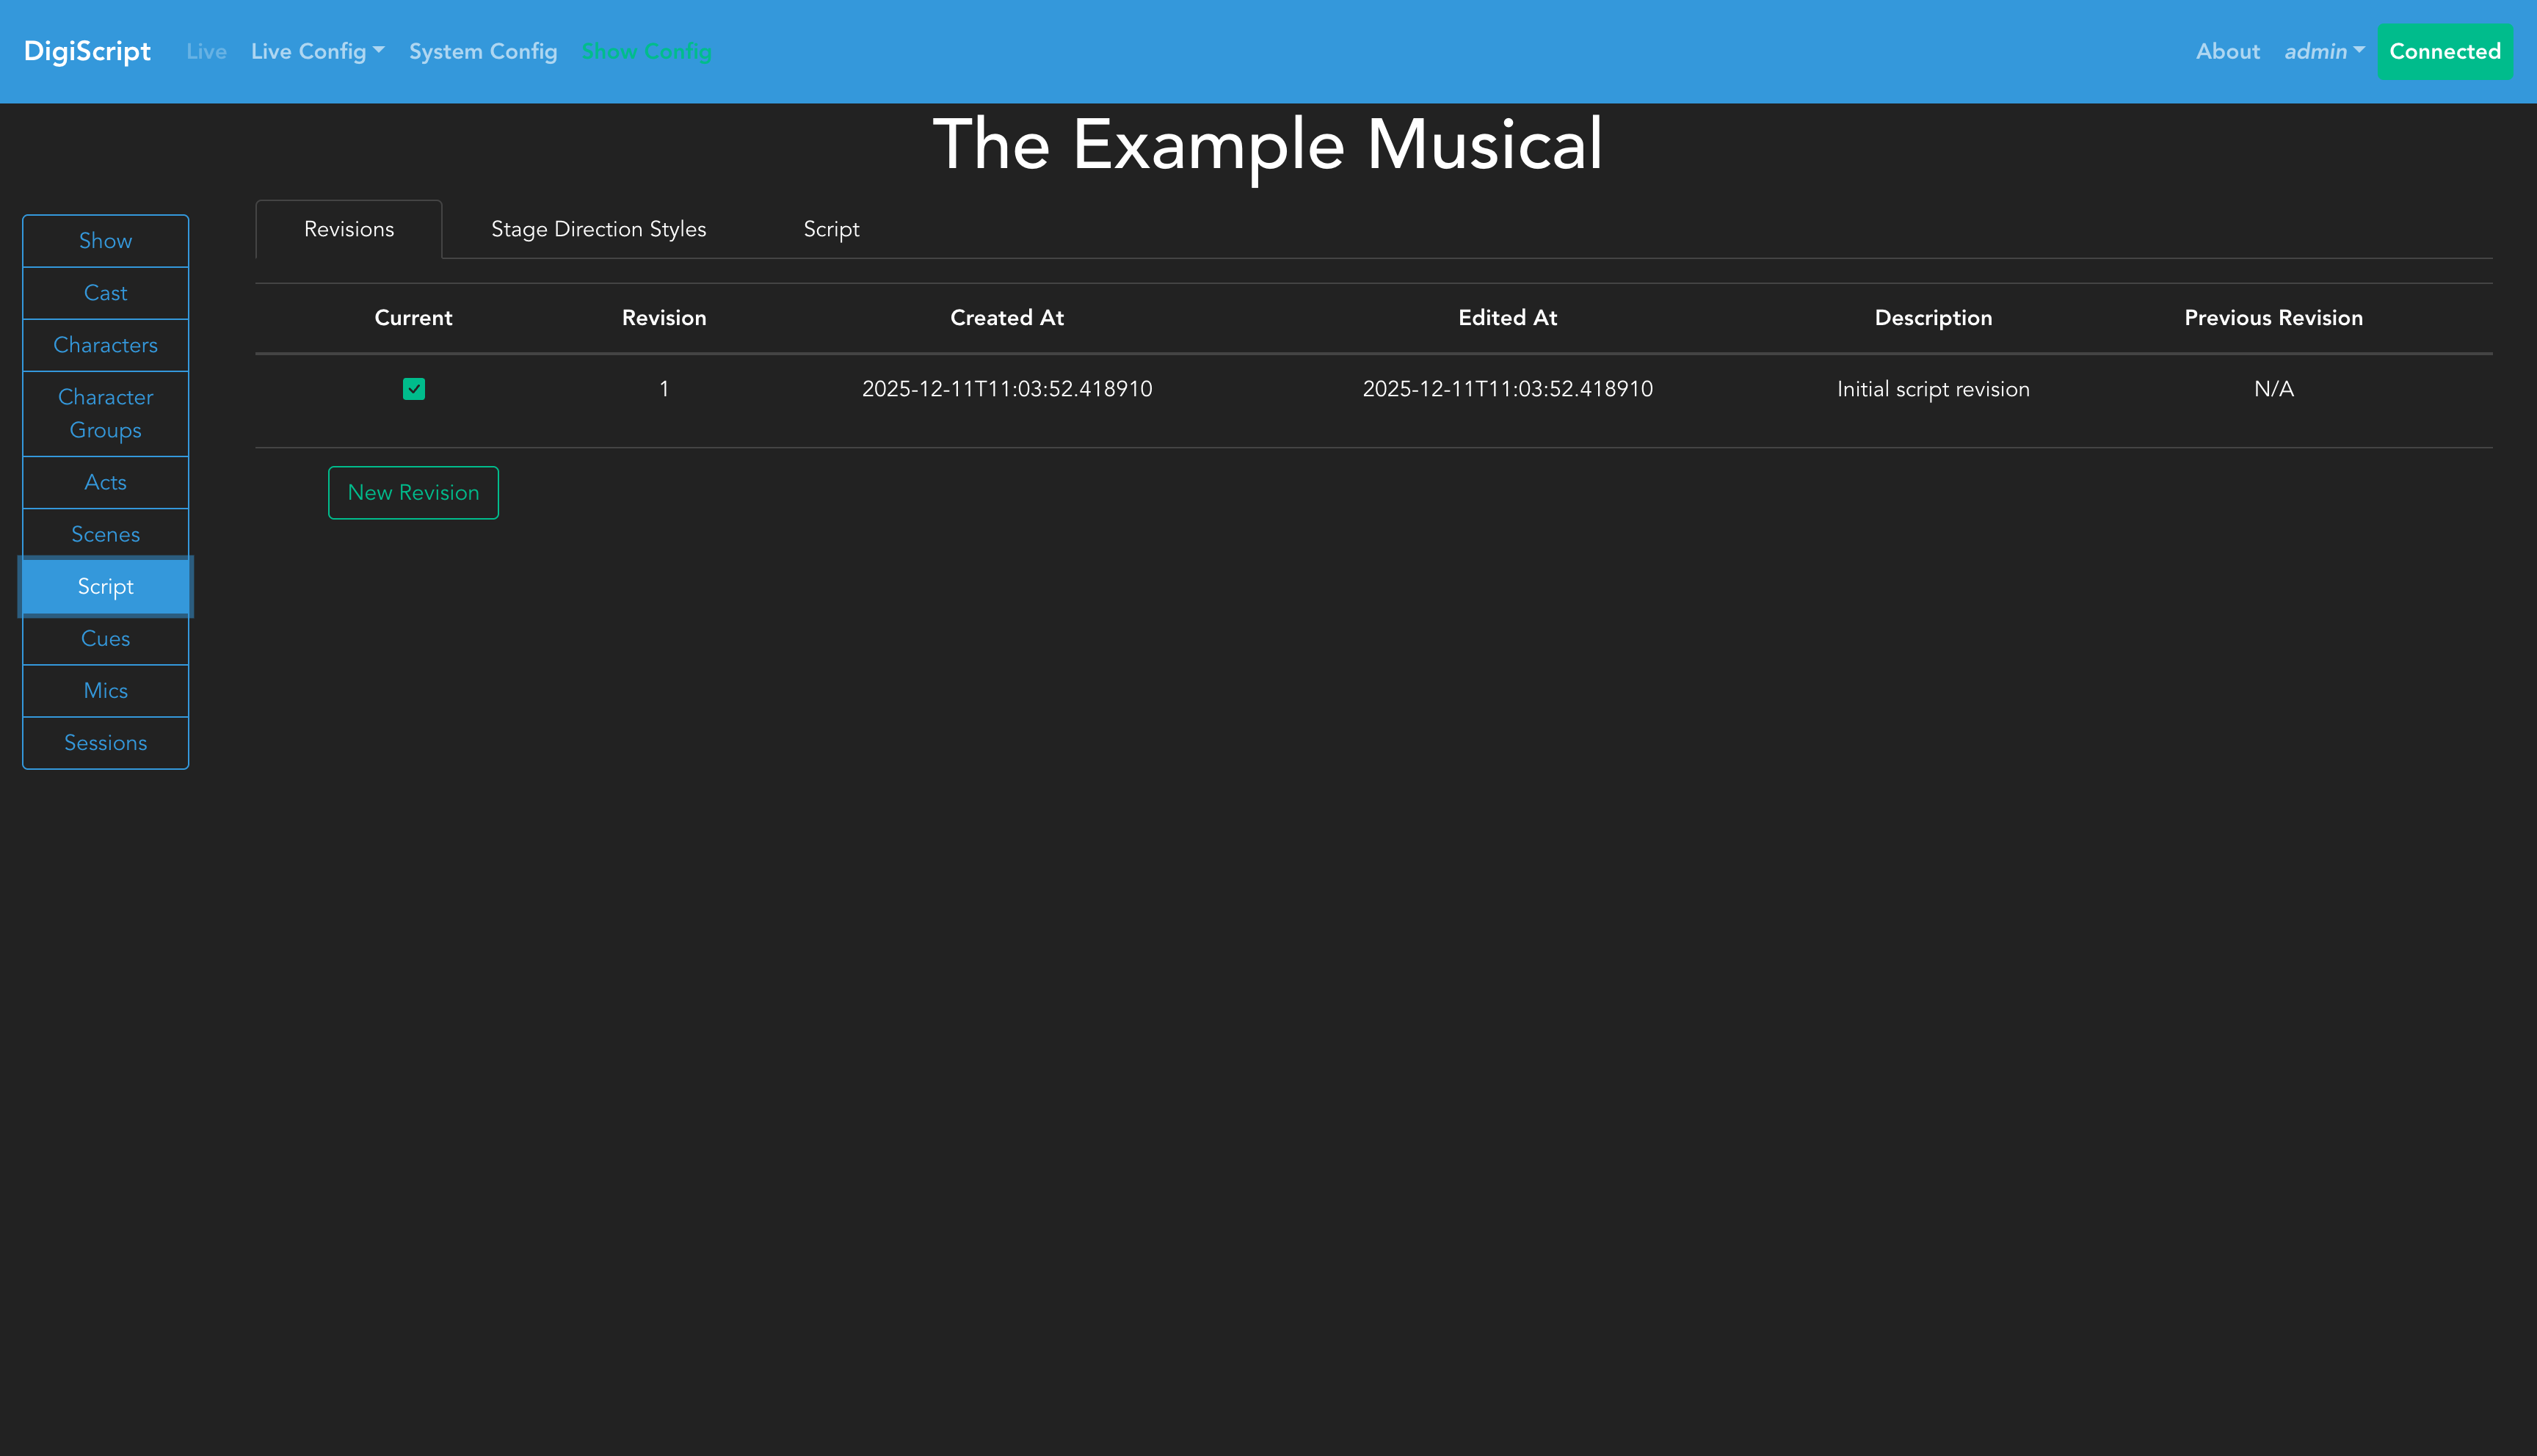This screenshot has height=1456, width=2537.
Task: Open the Cast sidebar section
Action: pyautogui.click(x=105, y=293)
